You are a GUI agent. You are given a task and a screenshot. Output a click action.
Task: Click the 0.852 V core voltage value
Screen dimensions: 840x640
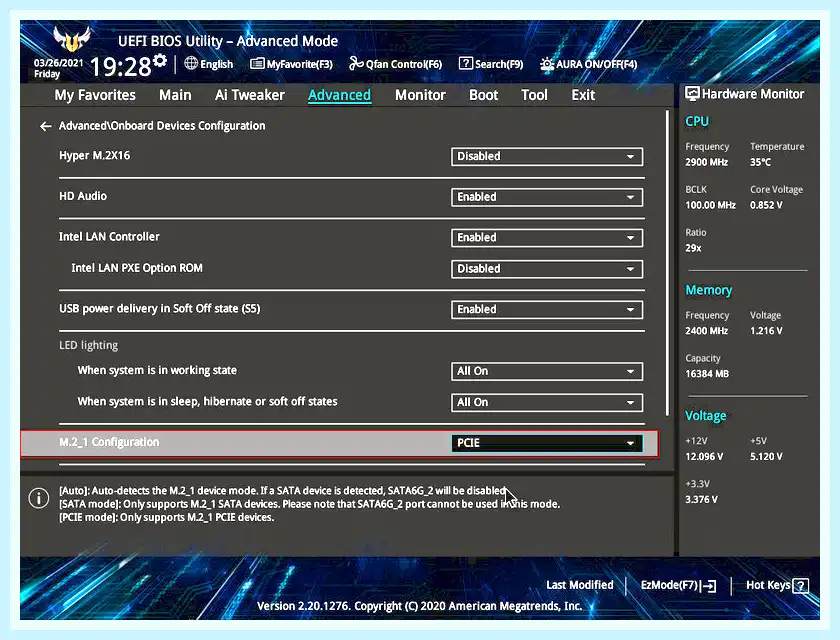(x=766, y=205)
